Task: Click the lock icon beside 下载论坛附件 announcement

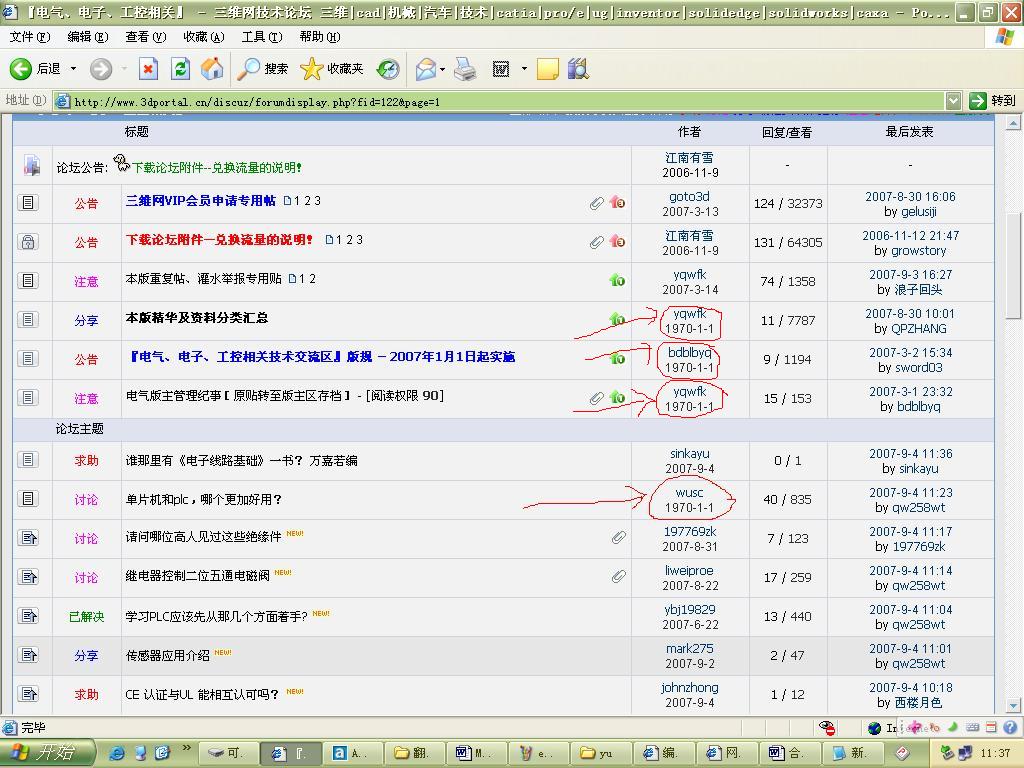Action: 29,241
